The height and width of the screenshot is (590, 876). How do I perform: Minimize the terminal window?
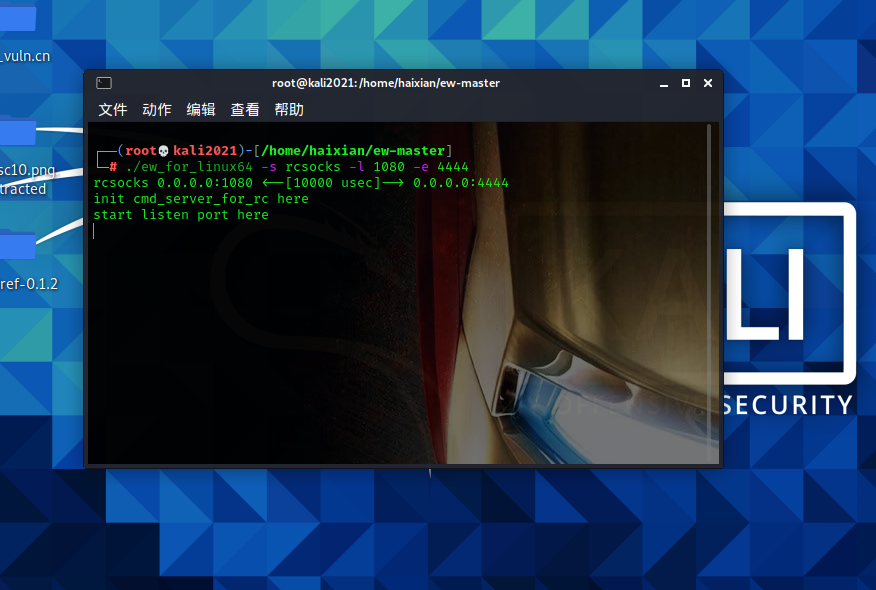(664, 84)
